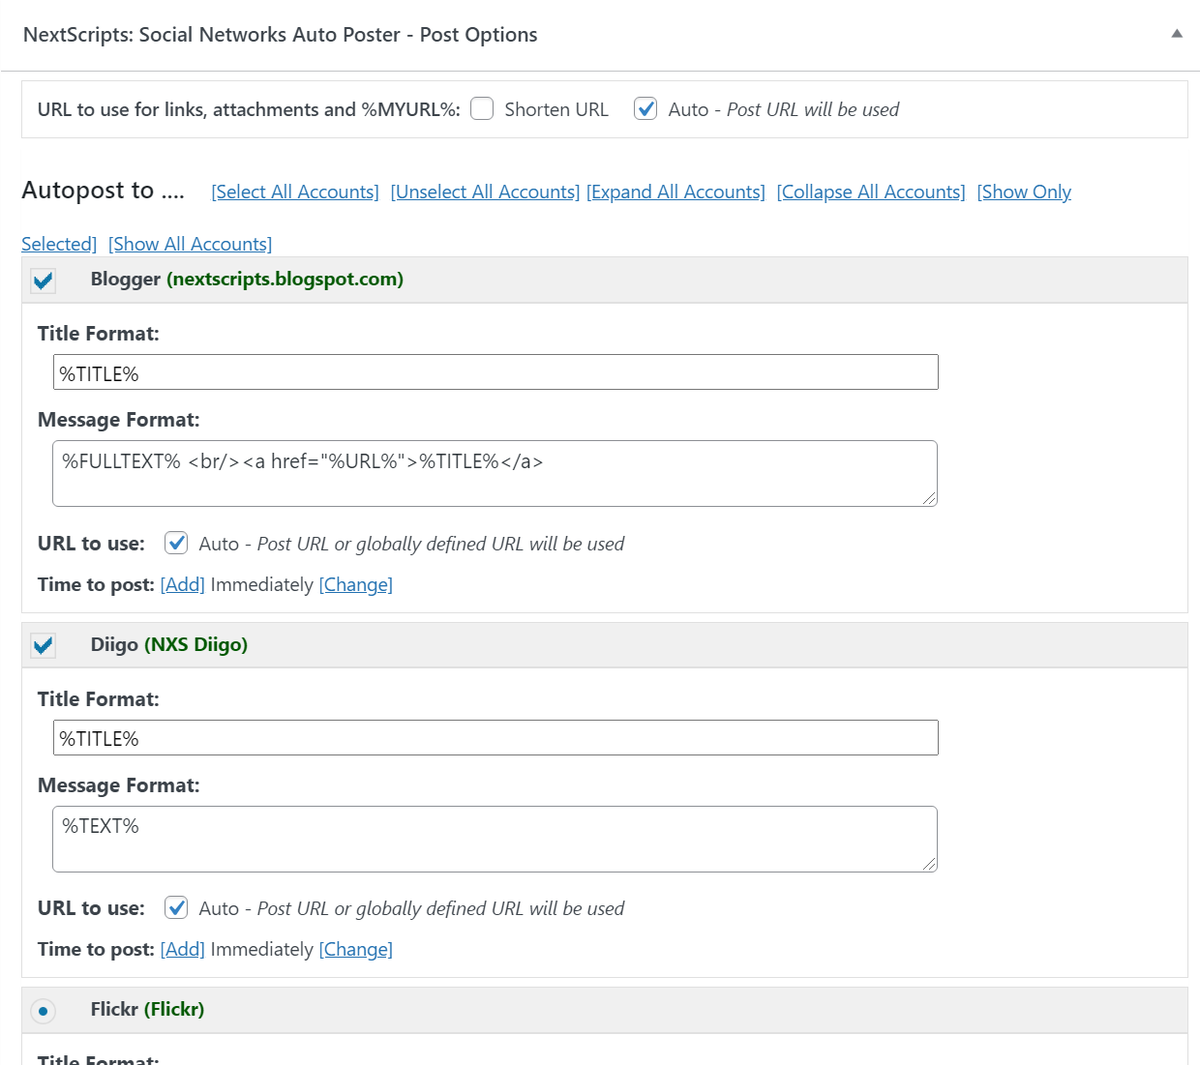
Task: Click Unselect All Accounts link
Action: tap(485, 192)
